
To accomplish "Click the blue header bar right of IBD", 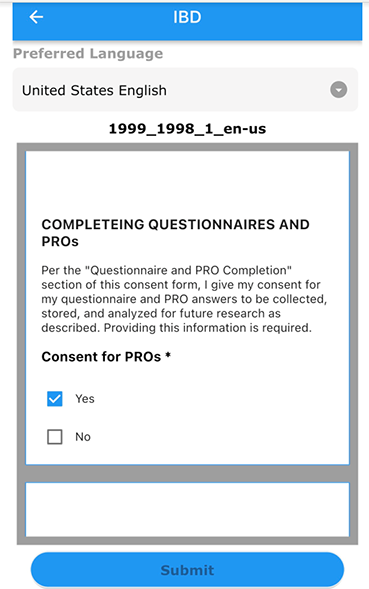I will (x=282, y=21).
